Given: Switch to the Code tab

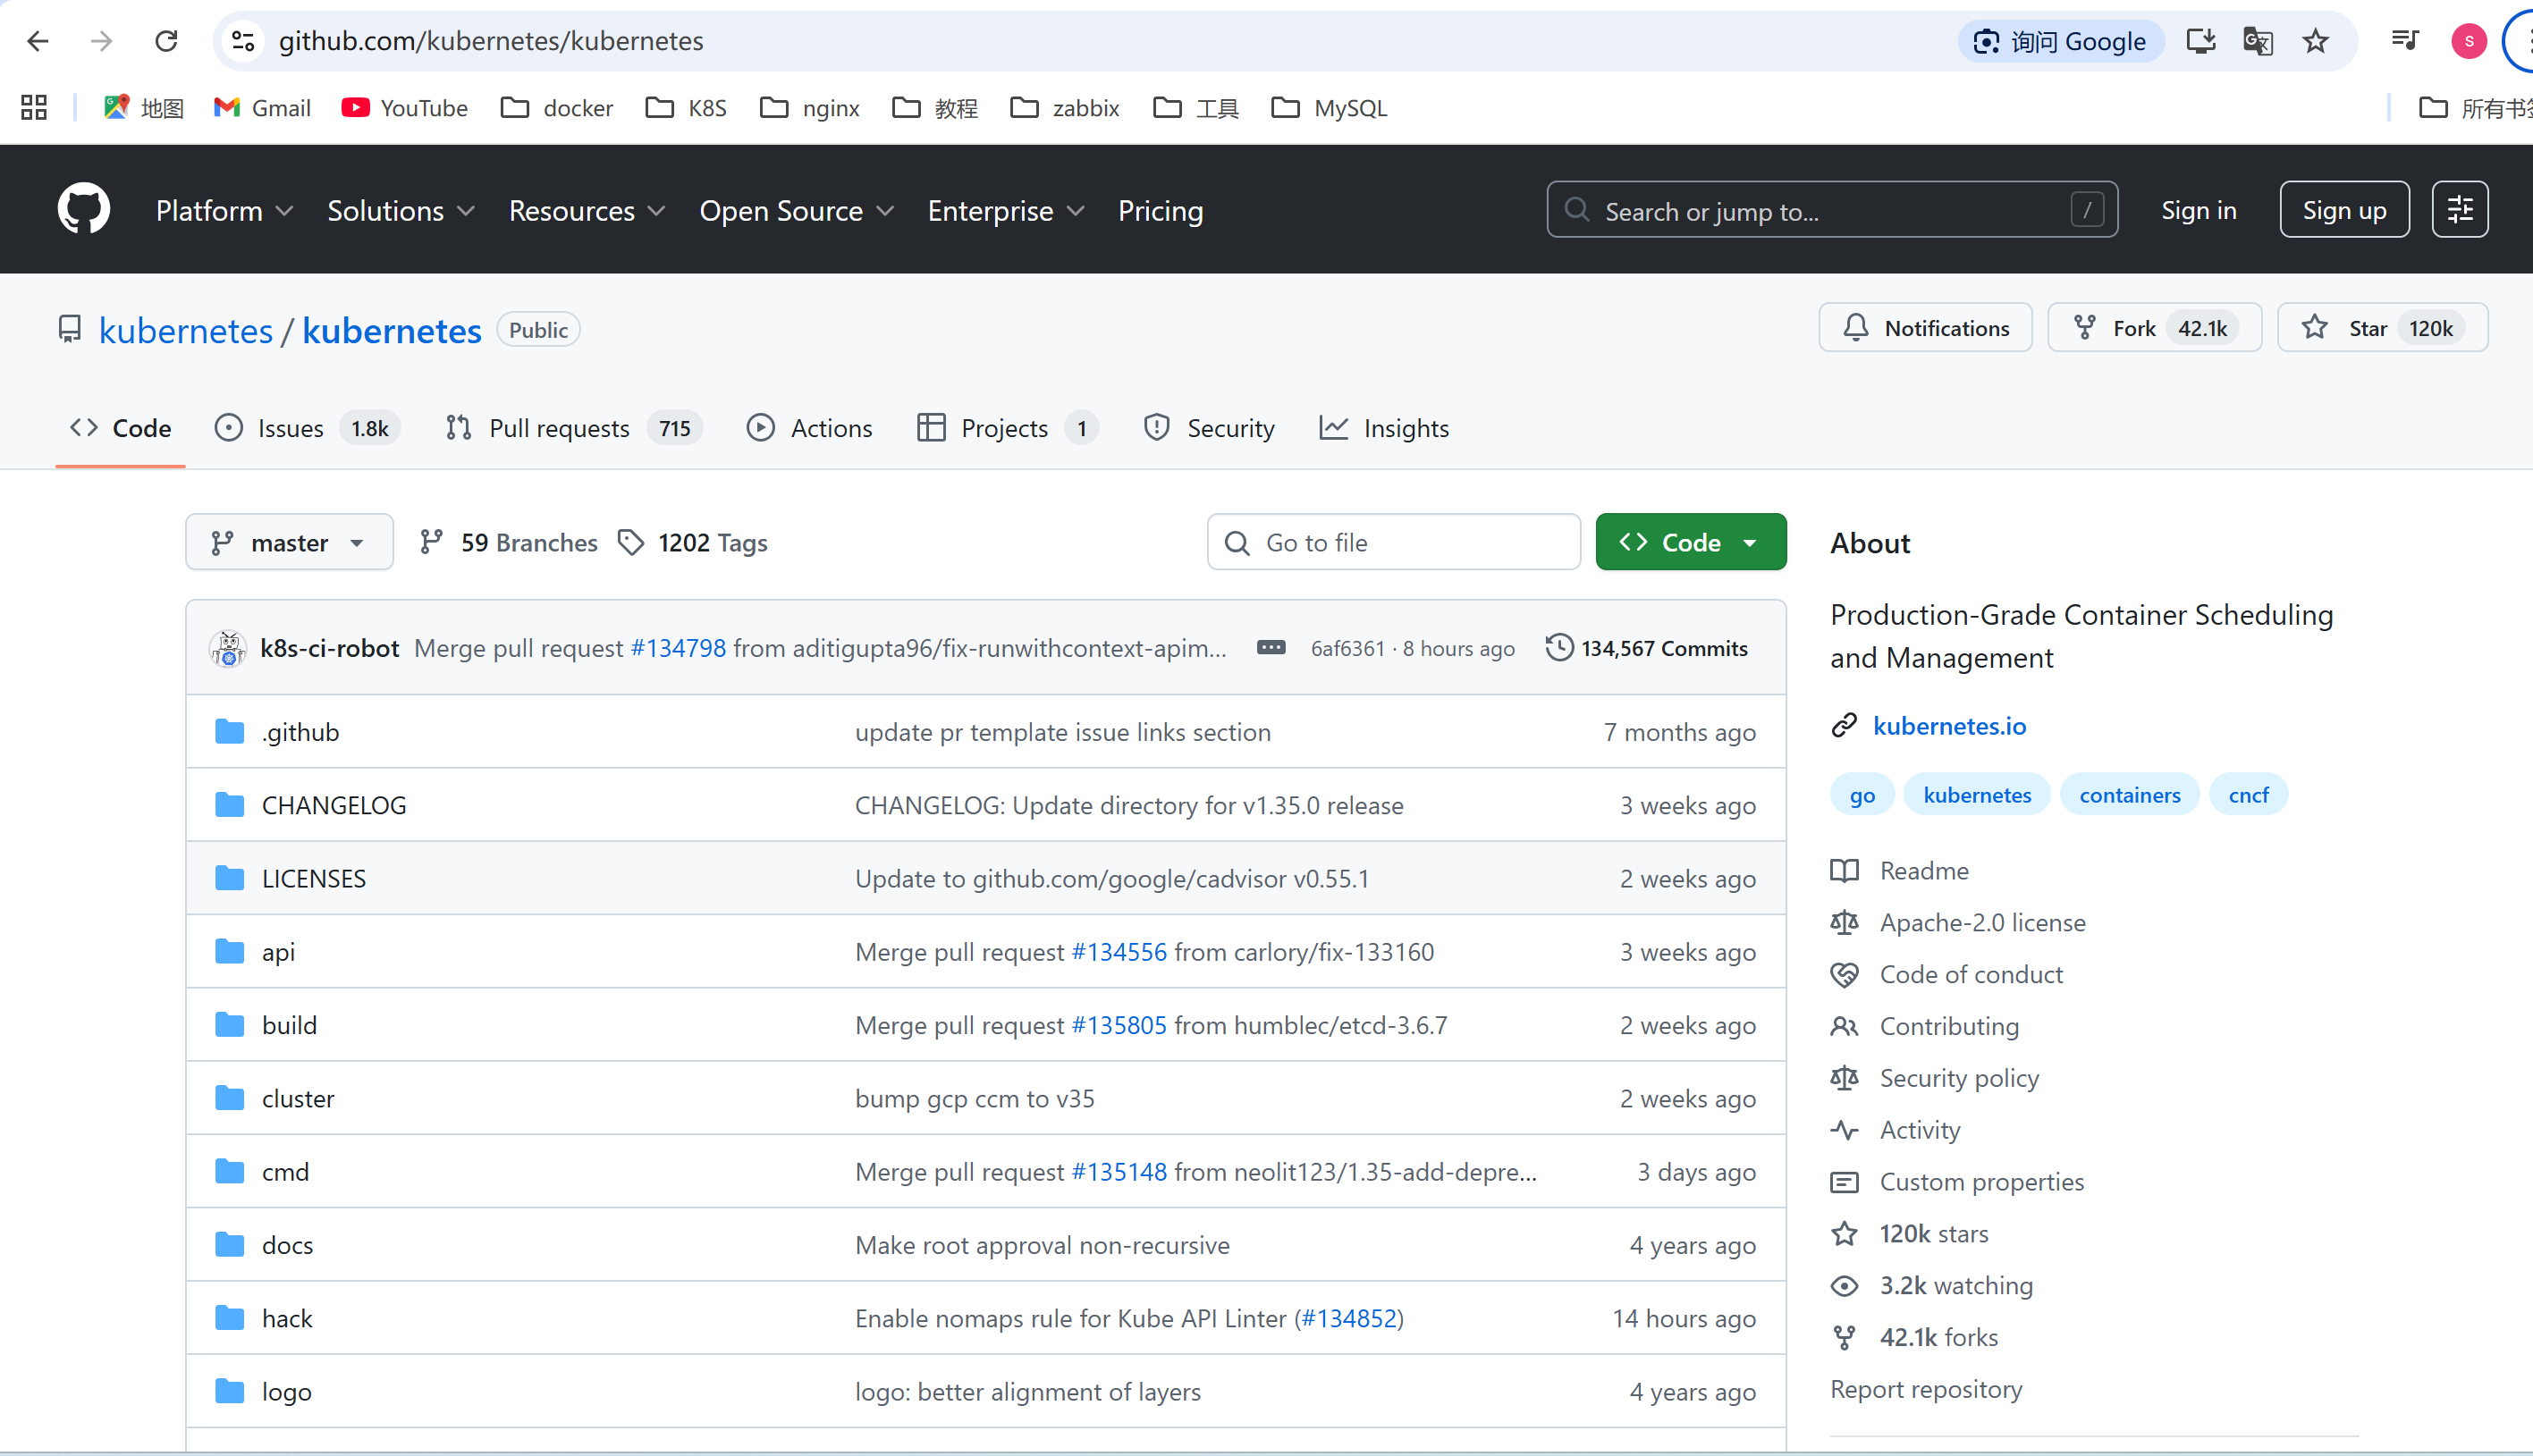Looking at the screenshot, I should [121, 428].
